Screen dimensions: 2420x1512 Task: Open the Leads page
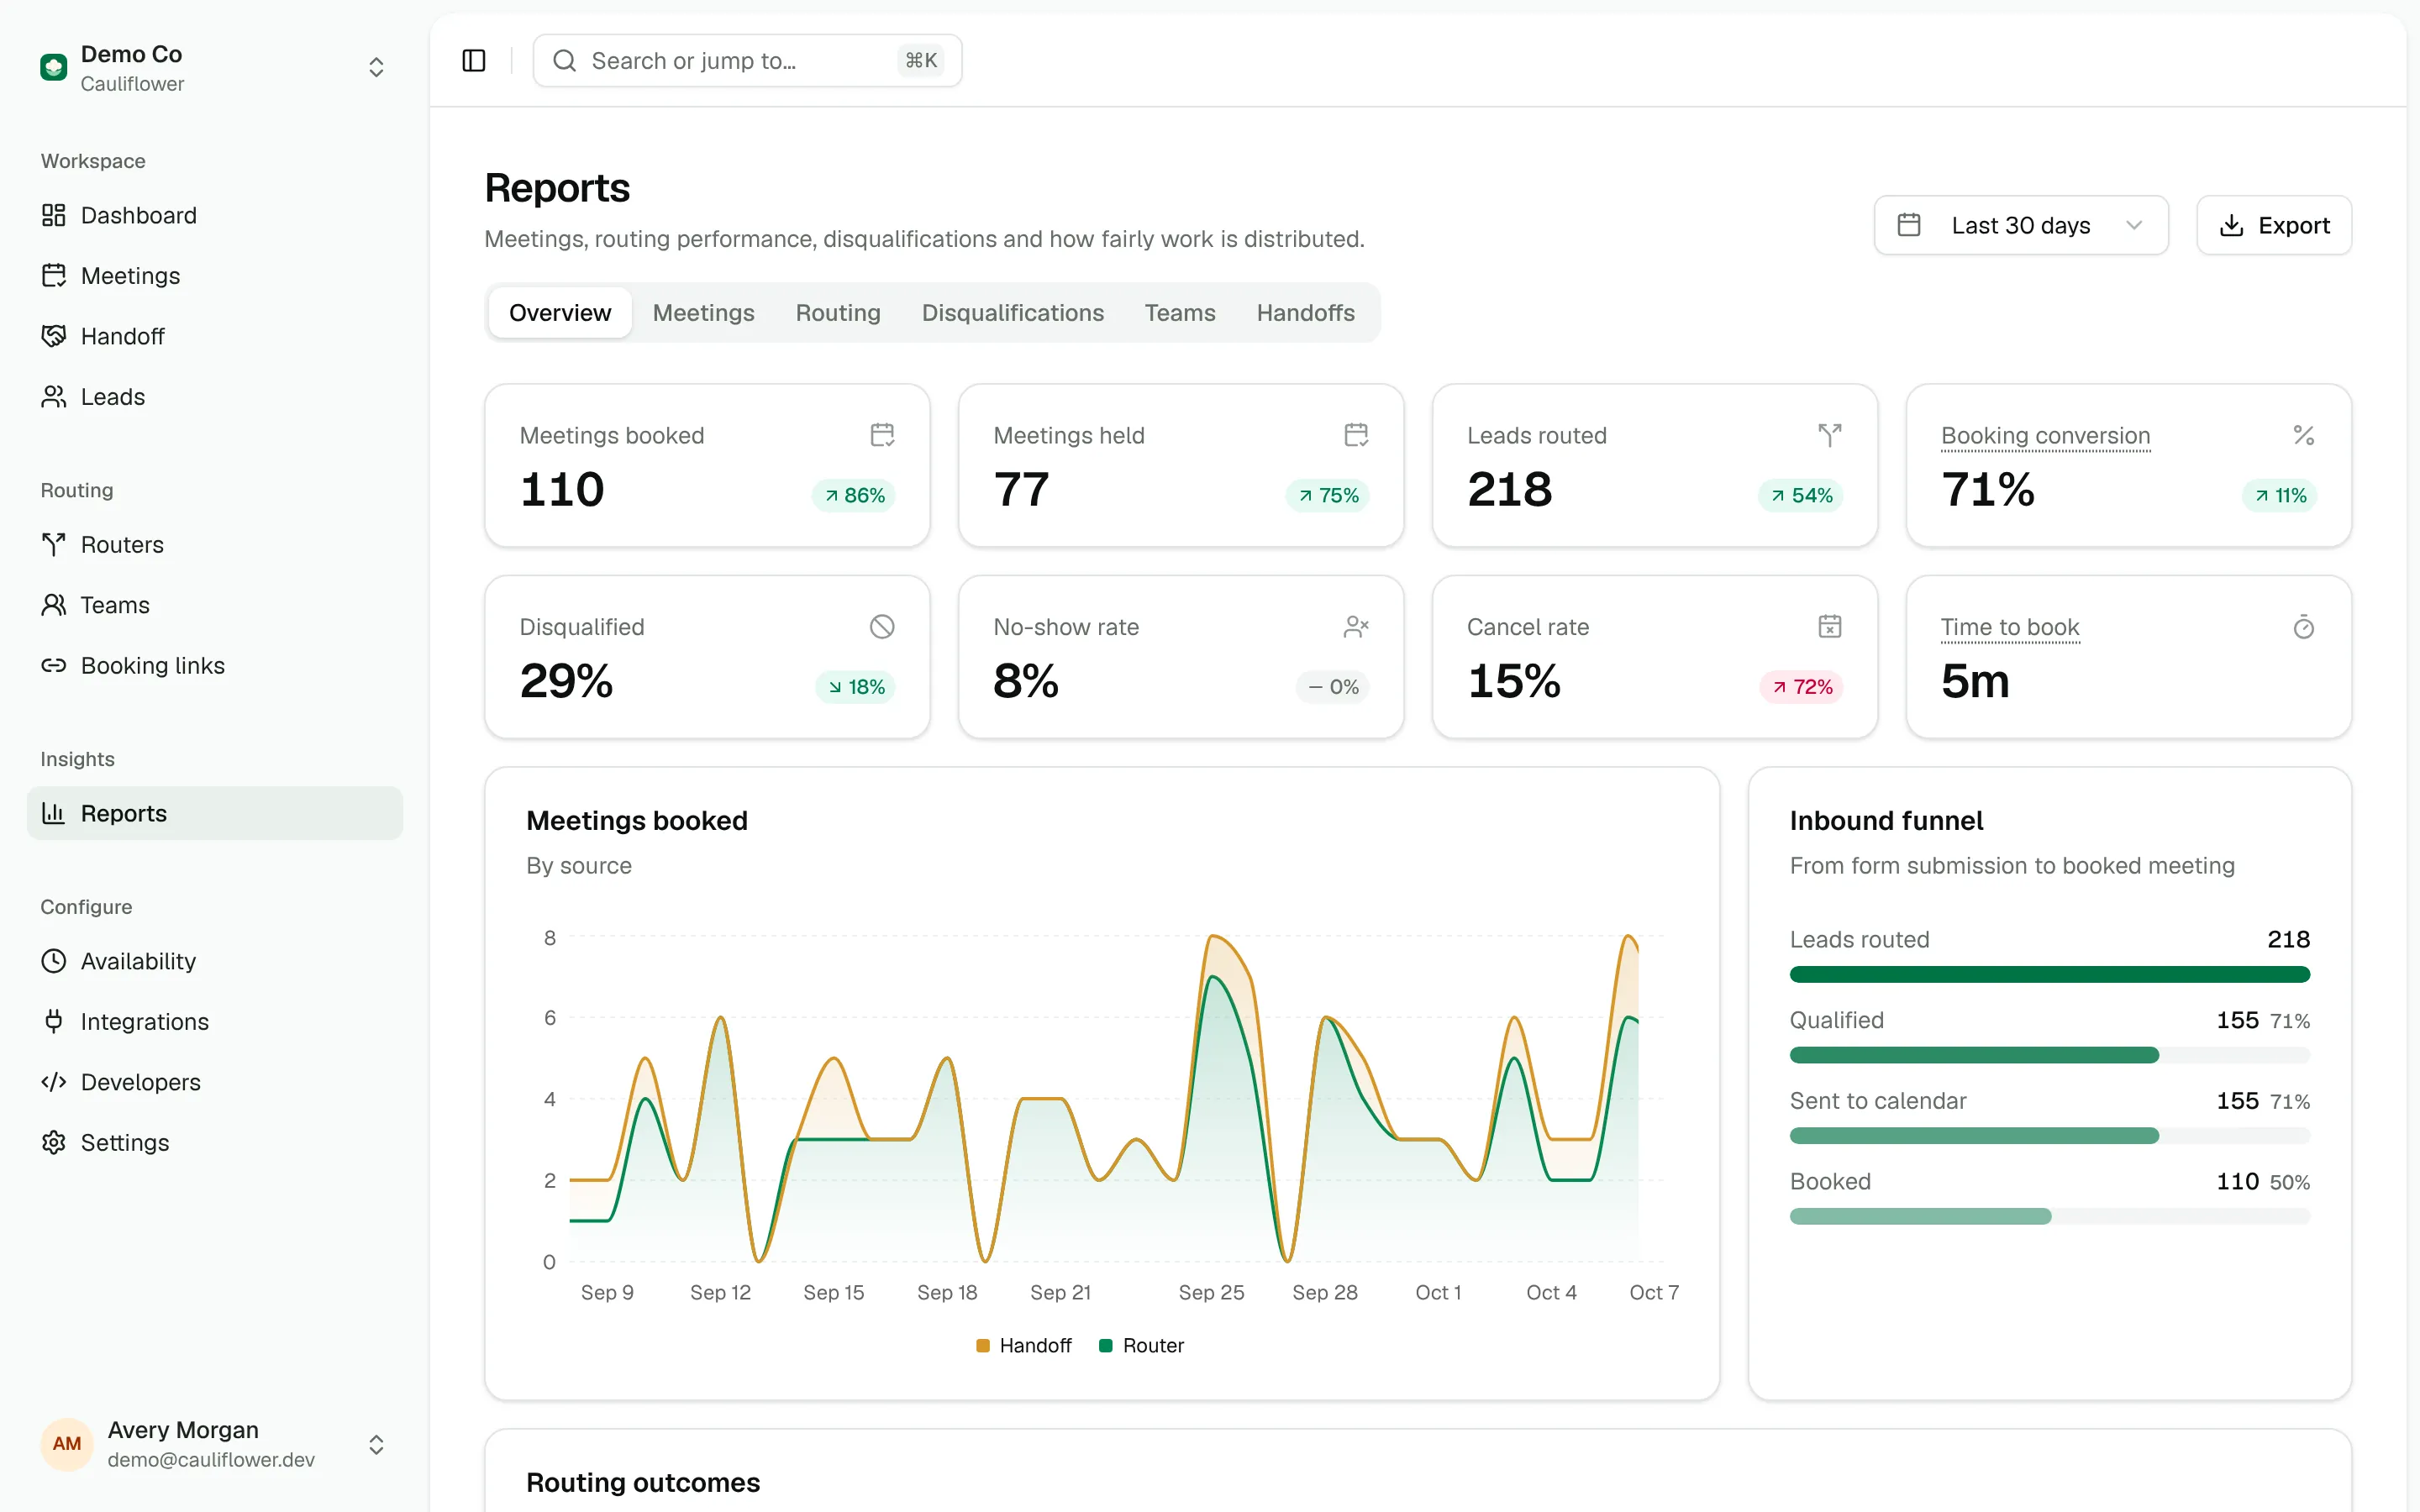214,397
